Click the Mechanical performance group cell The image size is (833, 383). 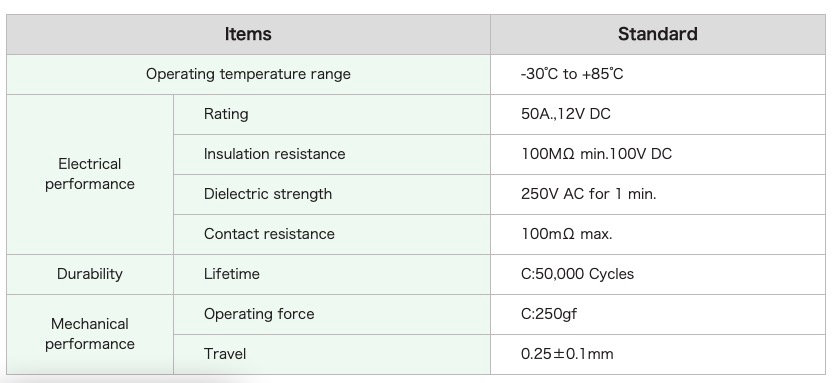(x=90, y=334)
